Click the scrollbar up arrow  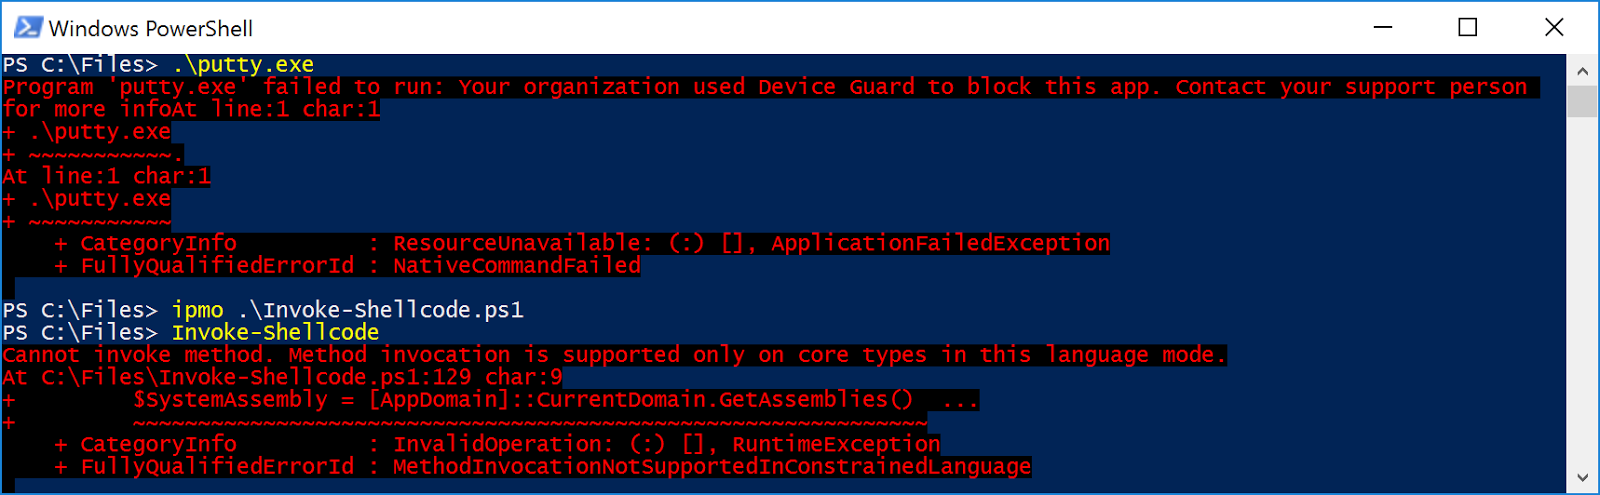click(1582, 71)
